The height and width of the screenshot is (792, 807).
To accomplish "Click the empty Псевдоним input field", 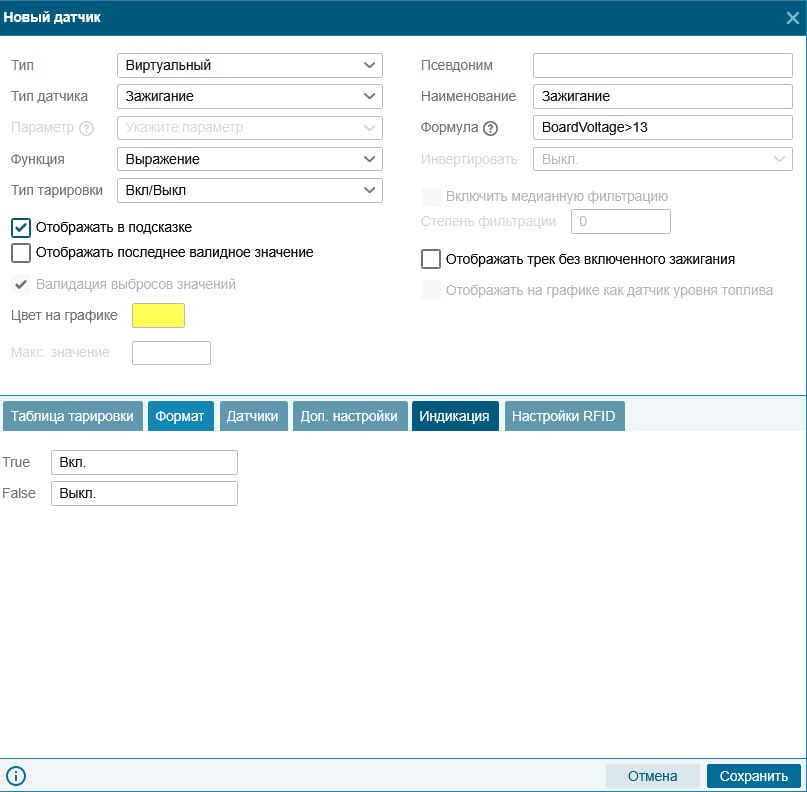I will tap(662, 66).
